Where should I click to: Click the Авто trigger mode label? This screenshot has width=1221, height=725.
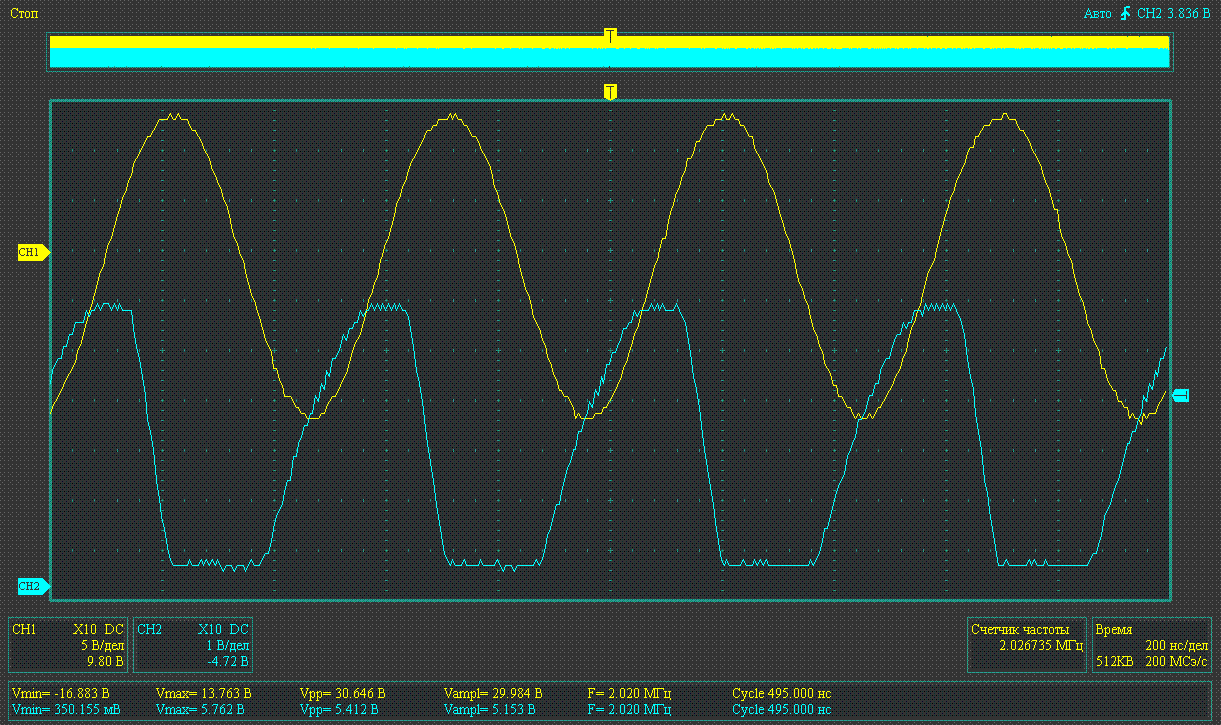1098,14
